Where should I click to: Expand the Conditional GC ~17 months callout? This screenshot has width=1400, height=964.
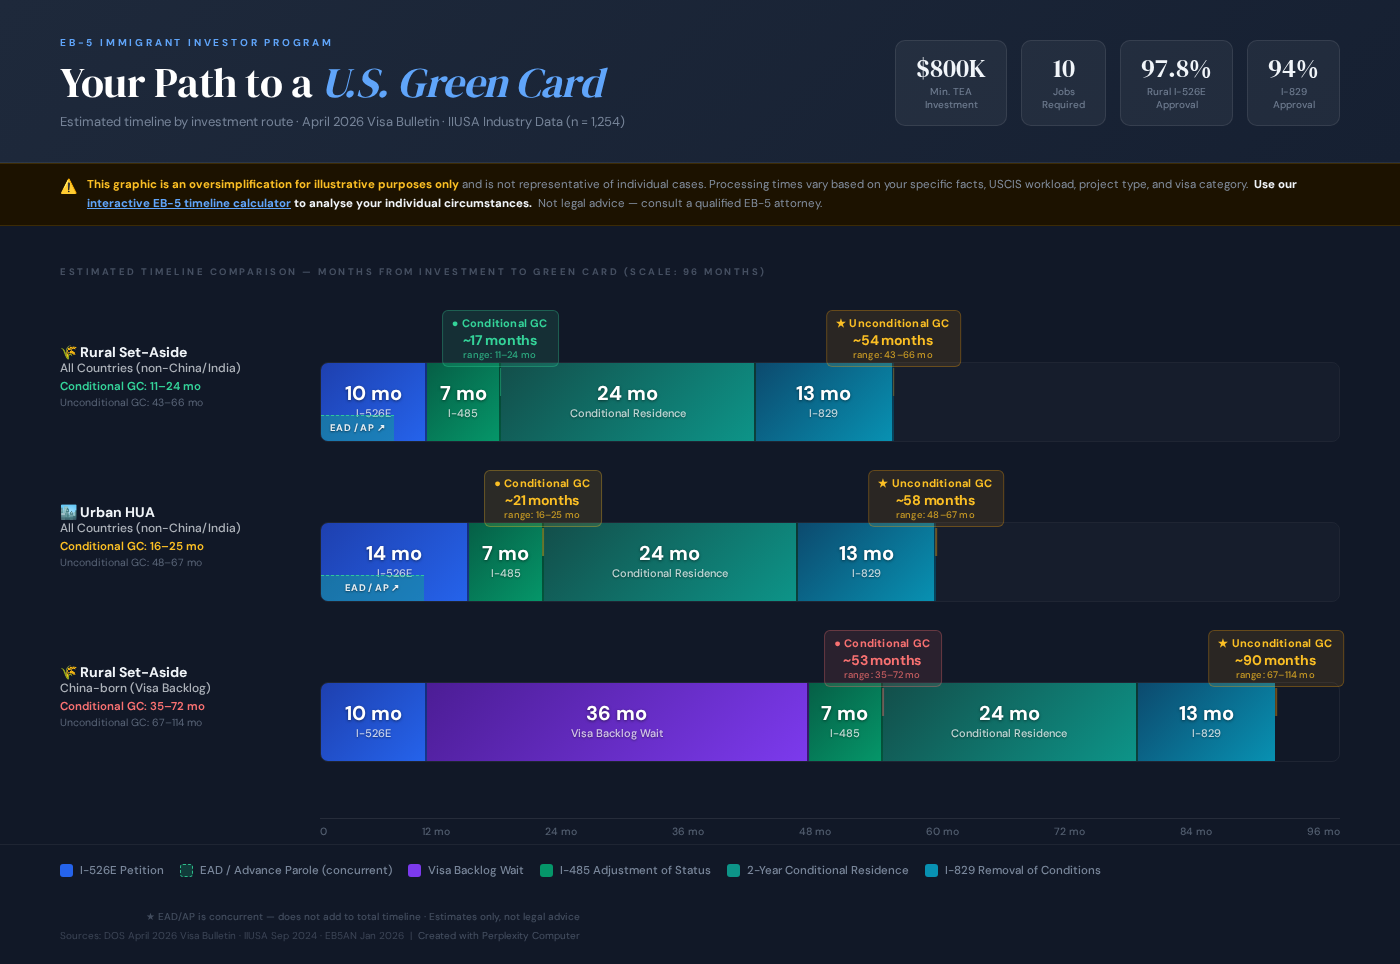point(500,338)
